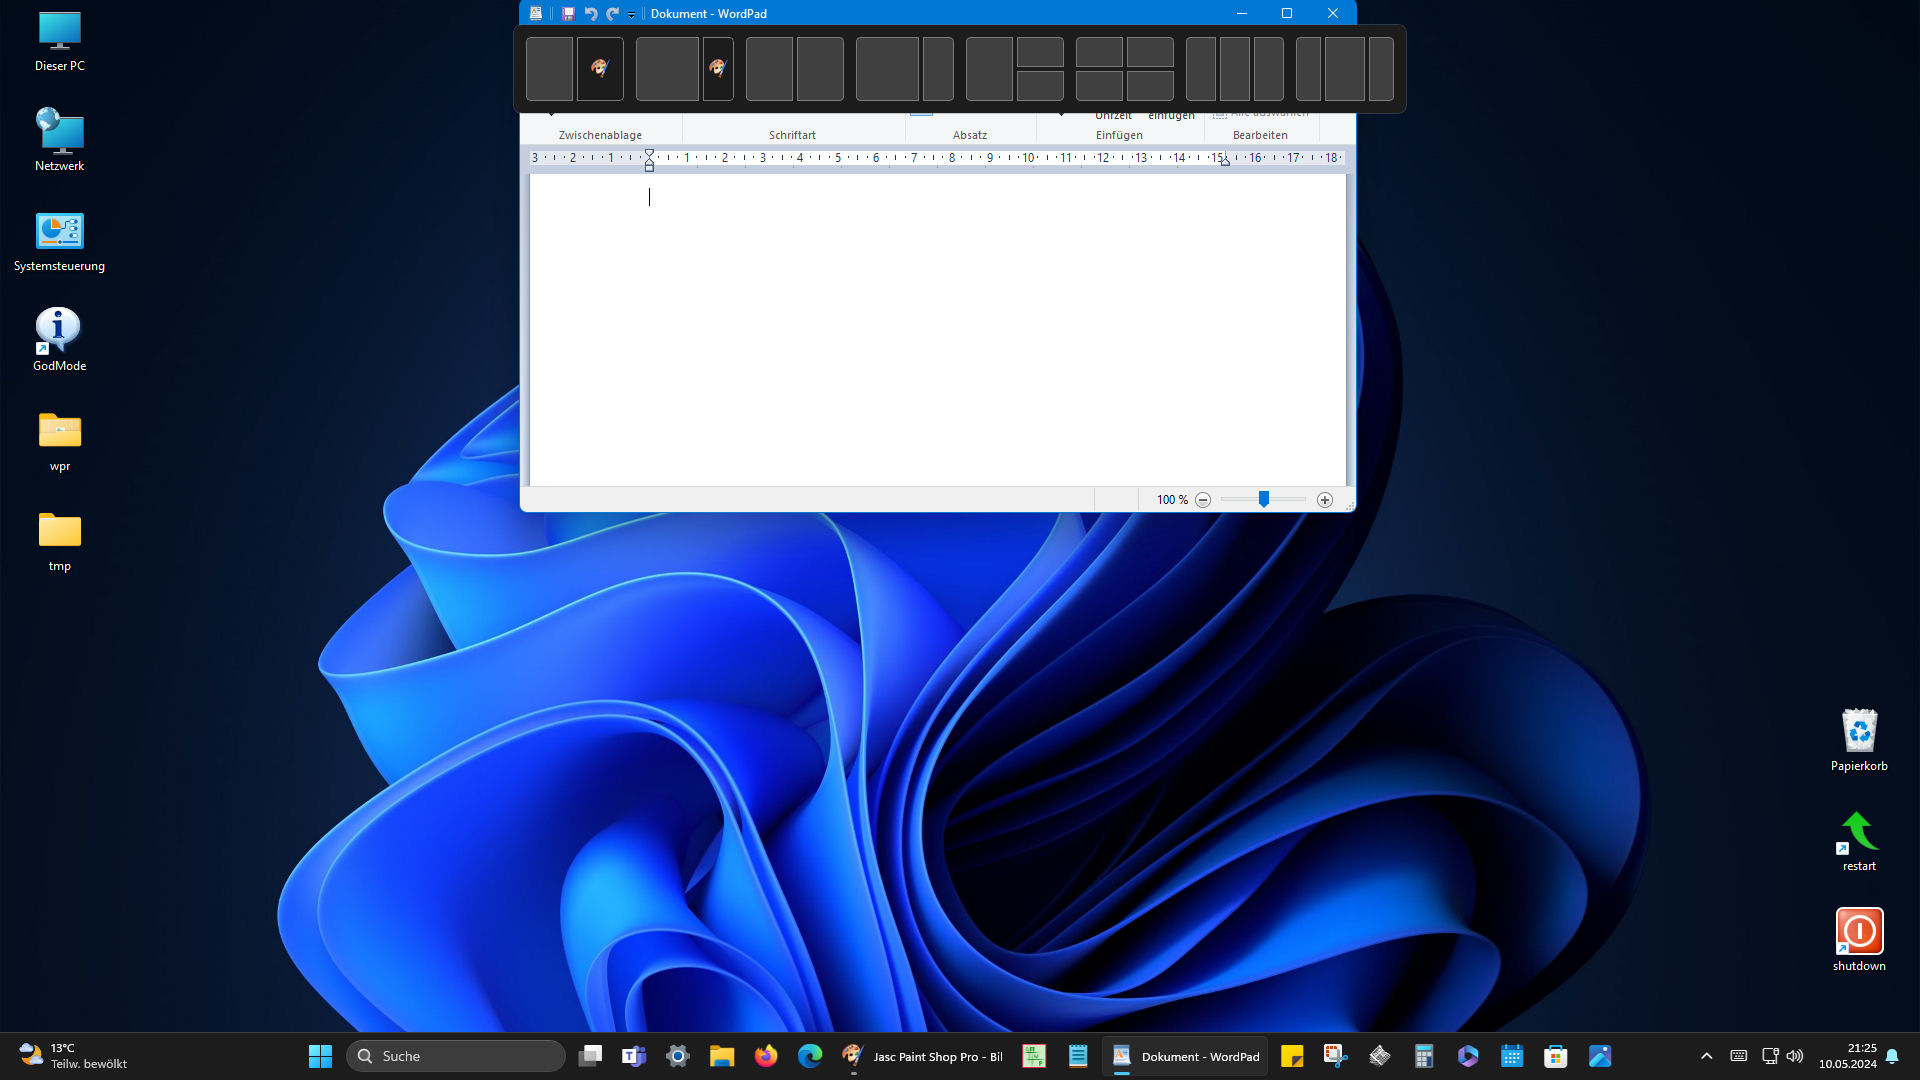The width and height of the screenshot is (1920, 1080).
Task: Select left half of equal two-column snap layout
Action: coord(769,69)
